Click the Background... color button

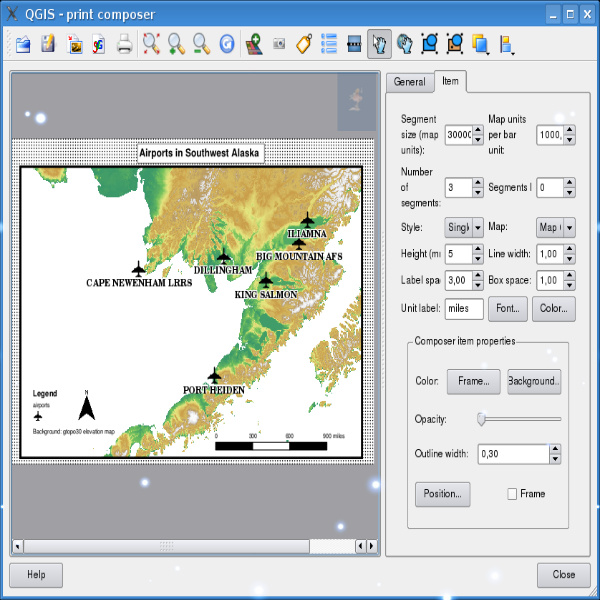tap(534, 382)
